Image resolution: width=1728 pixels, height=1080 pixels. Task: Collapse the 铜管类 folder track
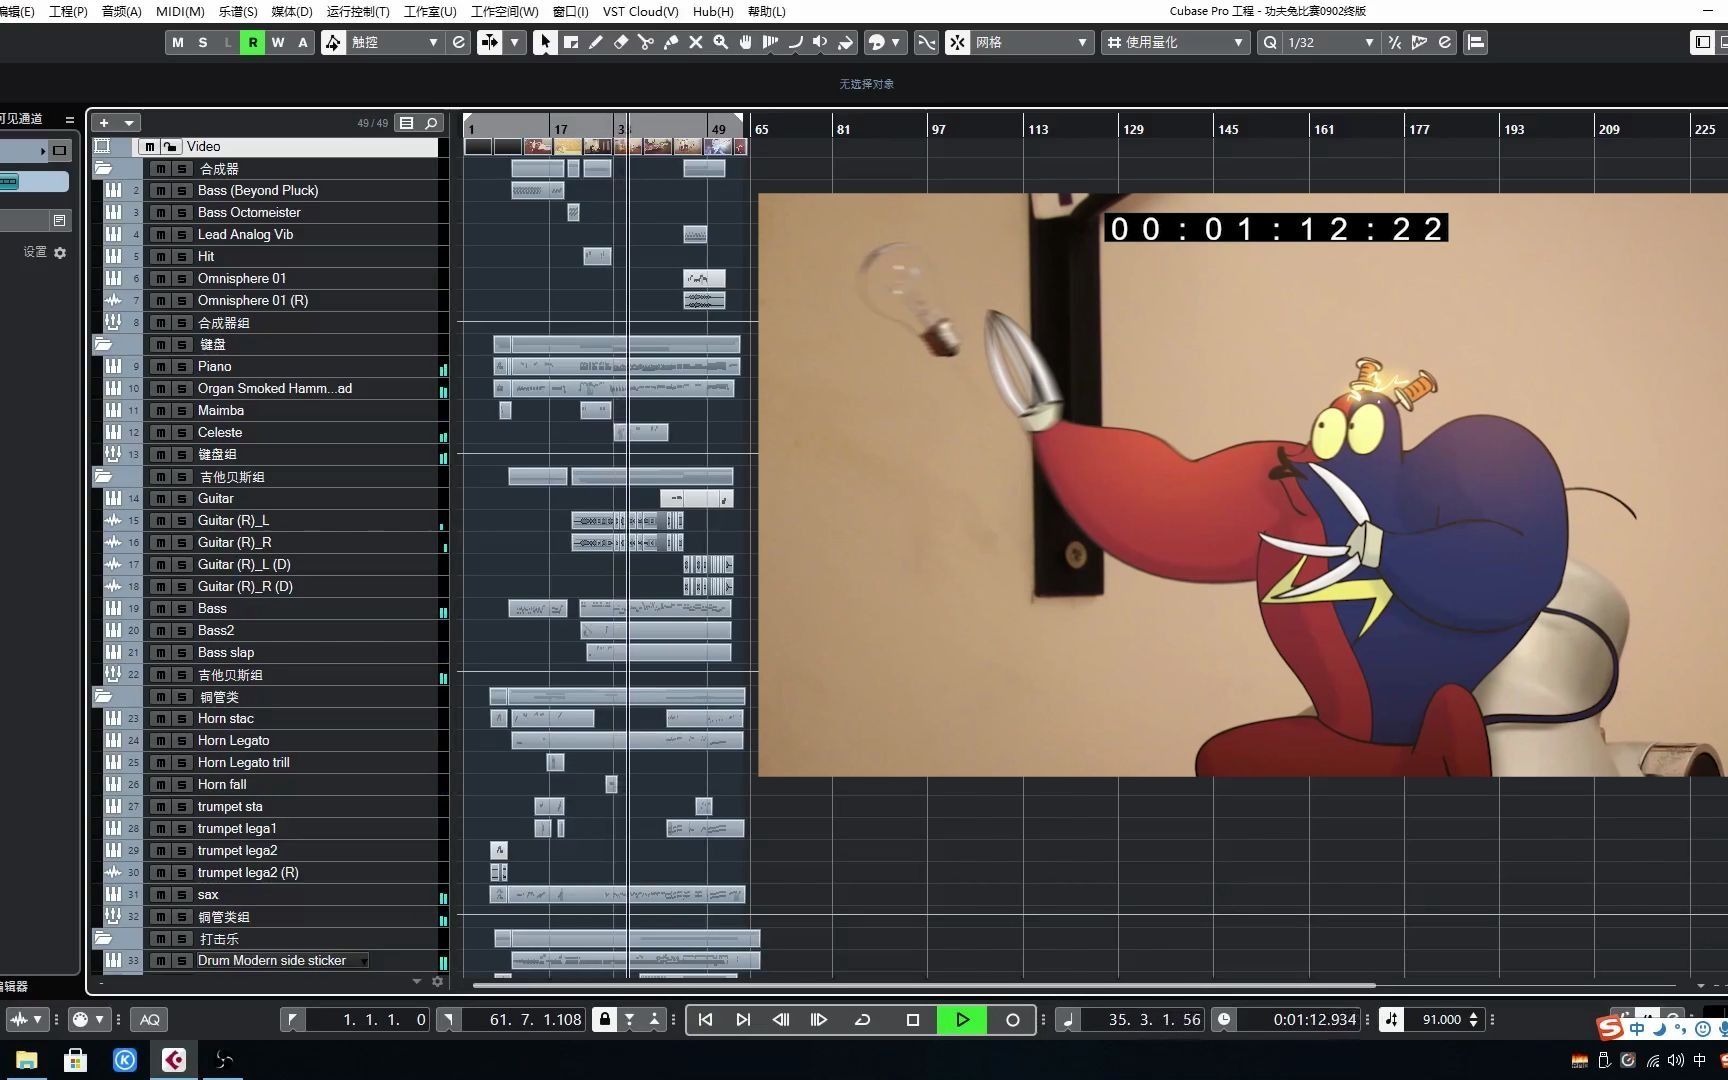pos(103,696)
